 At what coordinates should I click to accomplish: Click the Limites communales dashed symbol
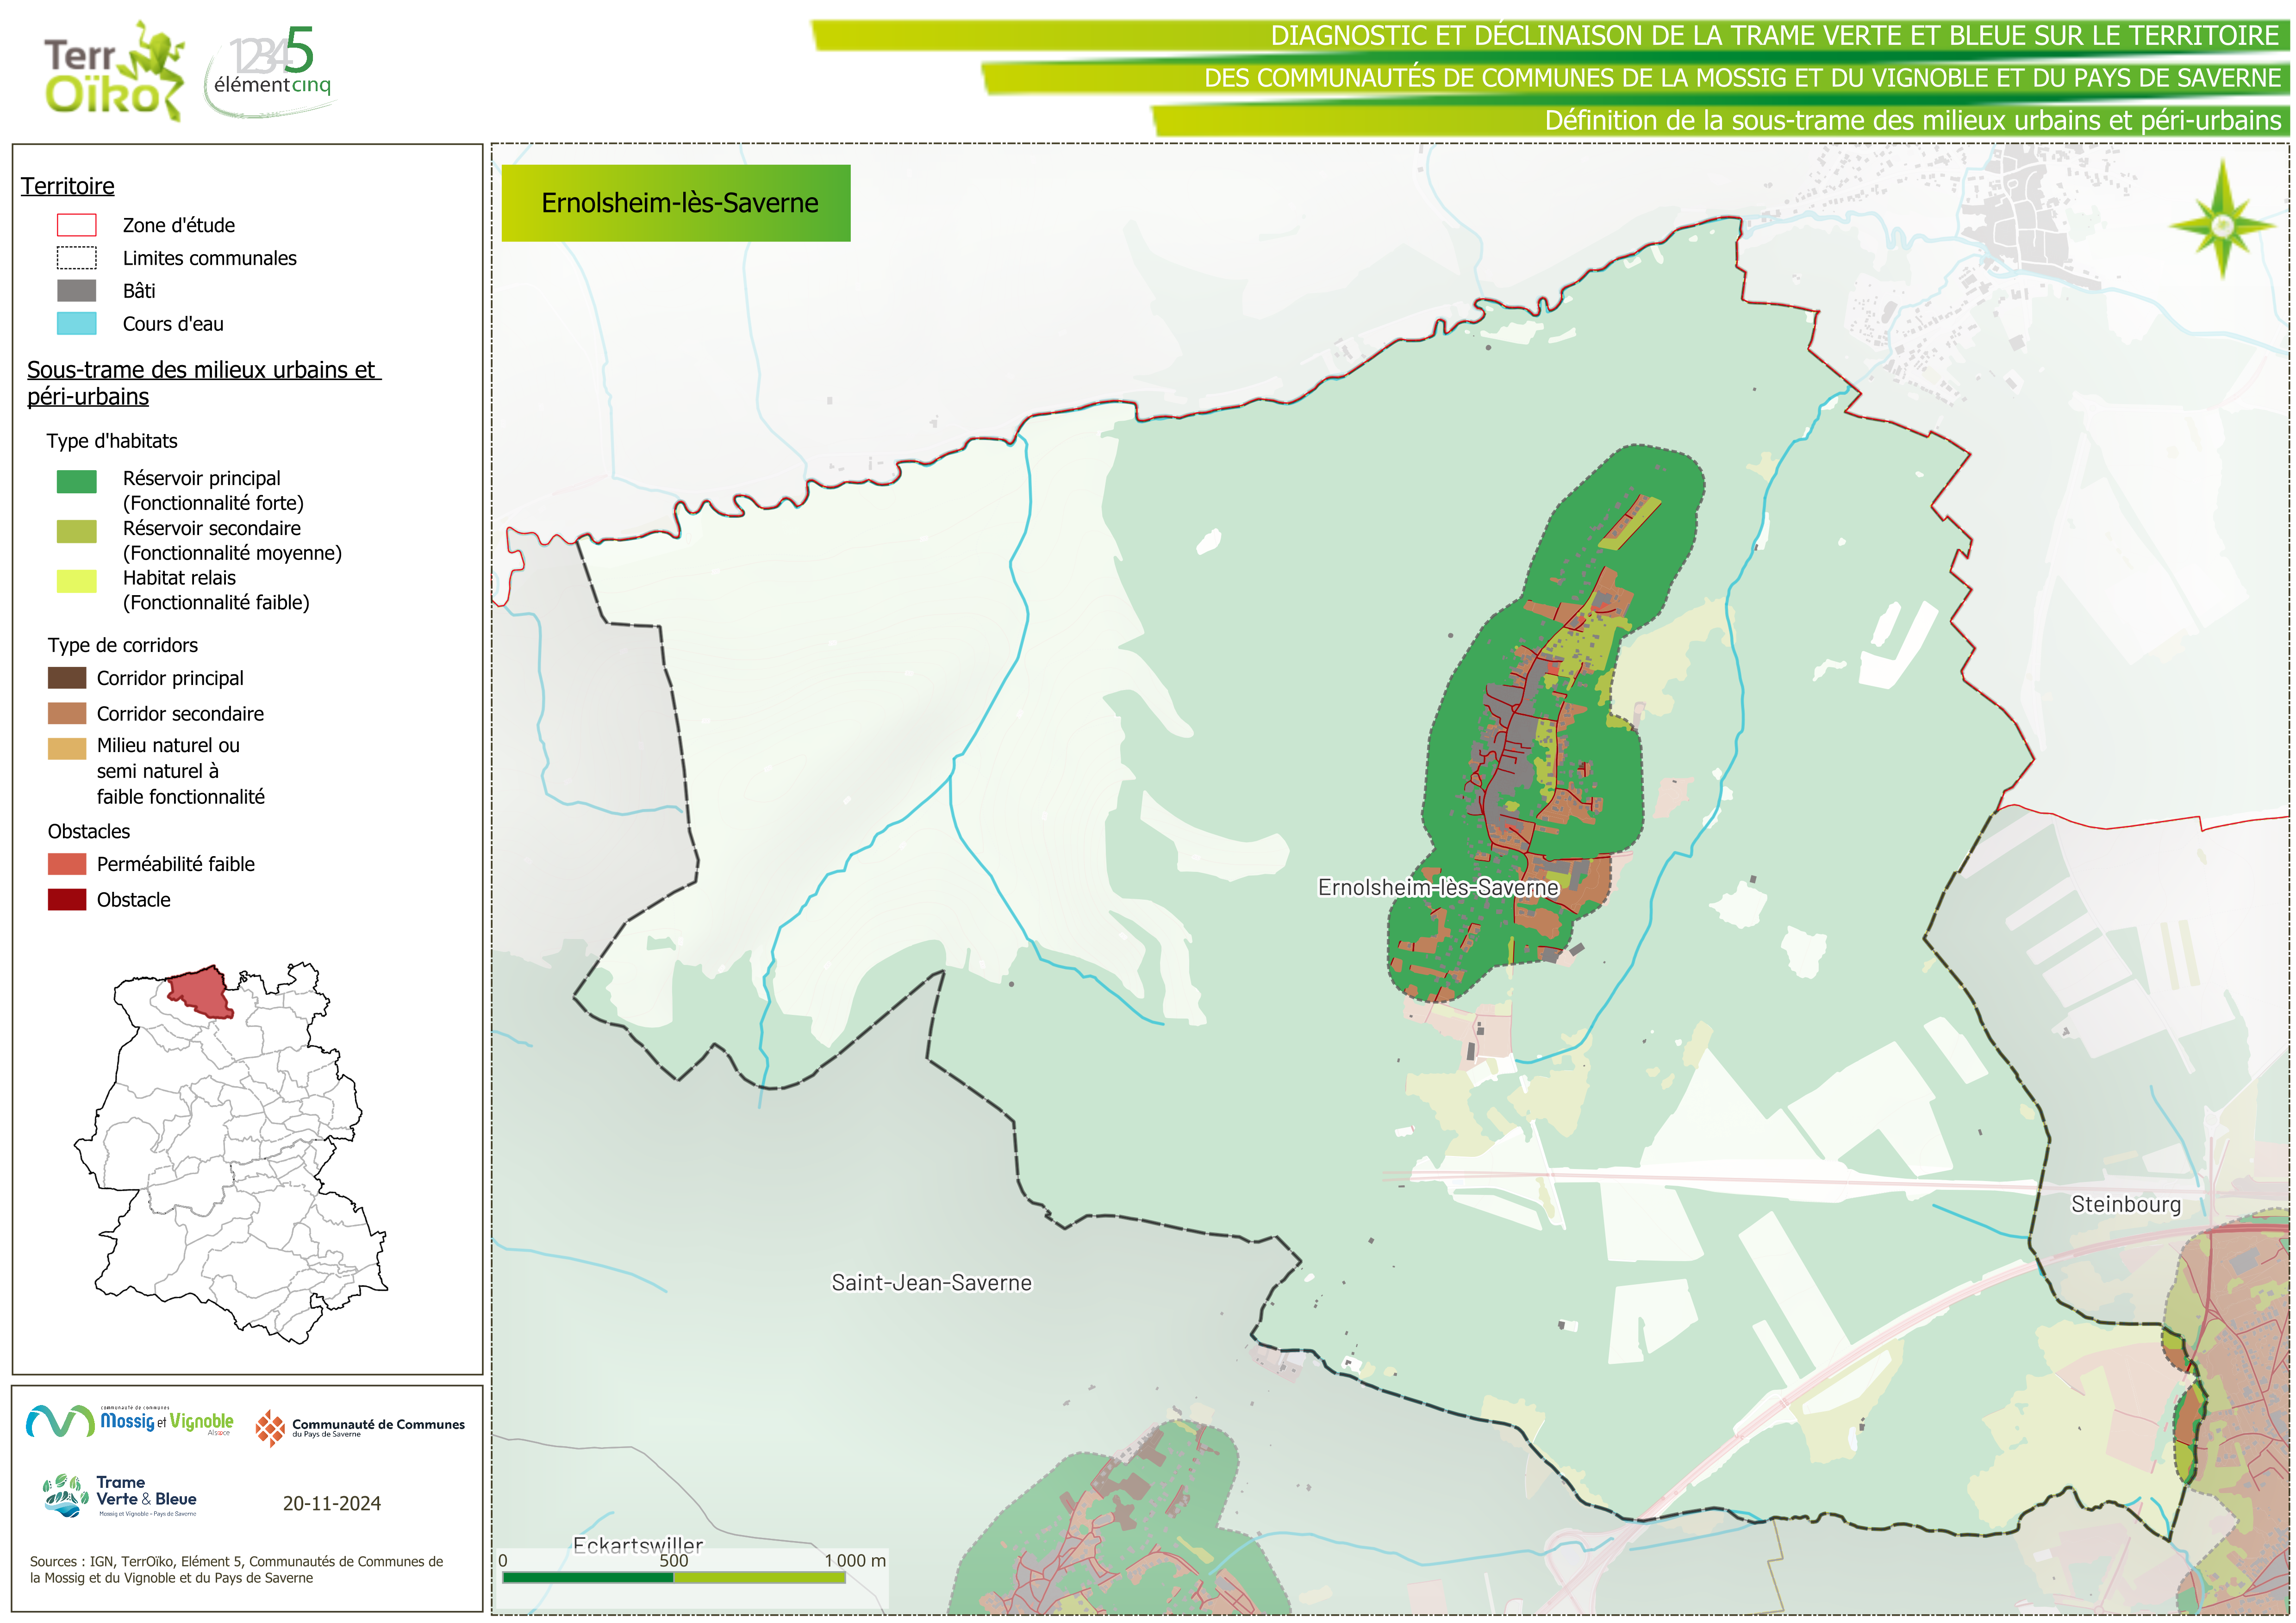[x=77, y=258]
